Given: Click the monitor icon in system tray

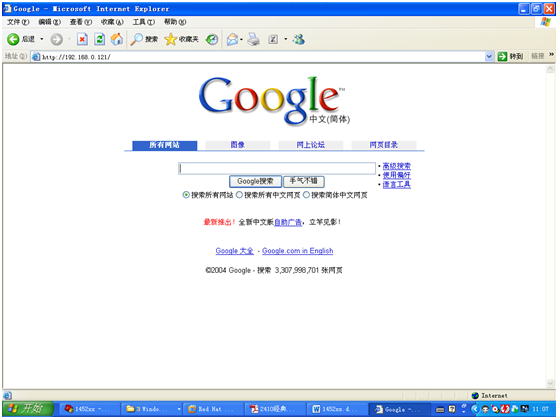Looking at the screenshot, I should pos(524,409).
